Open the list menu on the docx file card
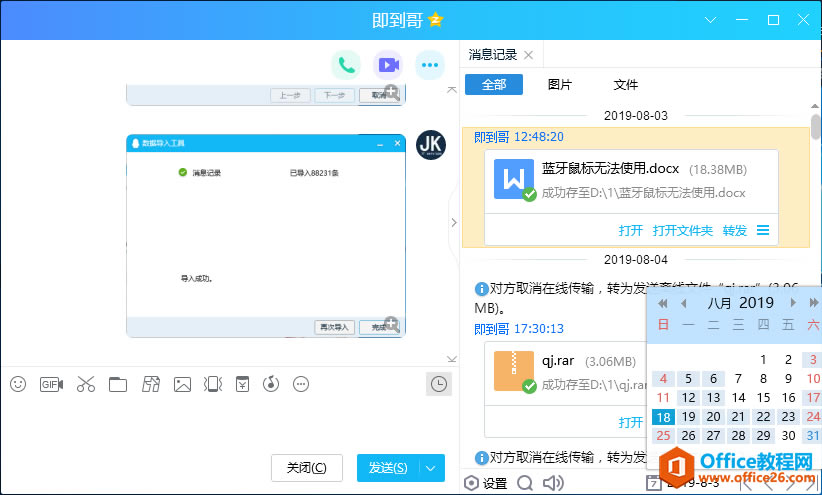 763,230
